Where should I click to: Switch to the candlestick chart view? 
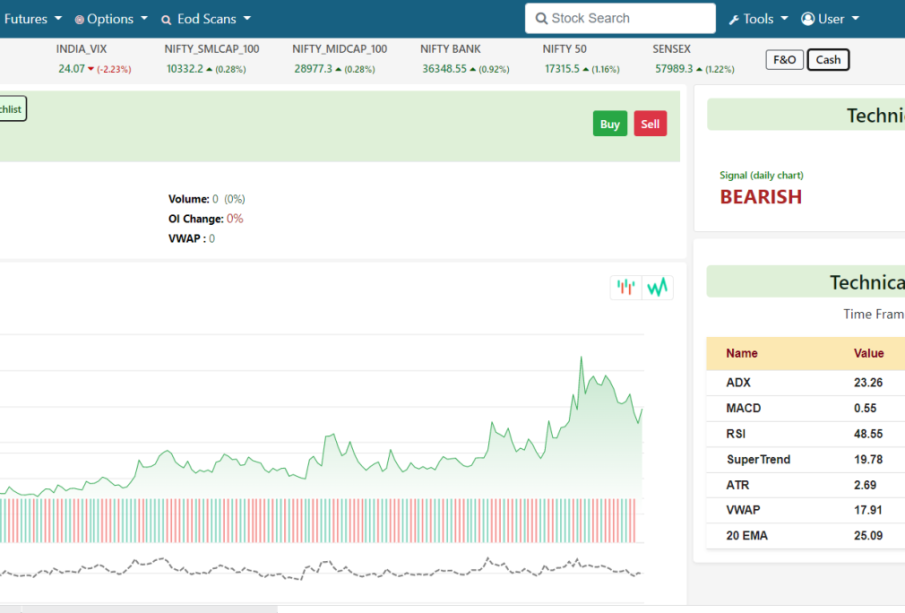[x=626, y=287]
